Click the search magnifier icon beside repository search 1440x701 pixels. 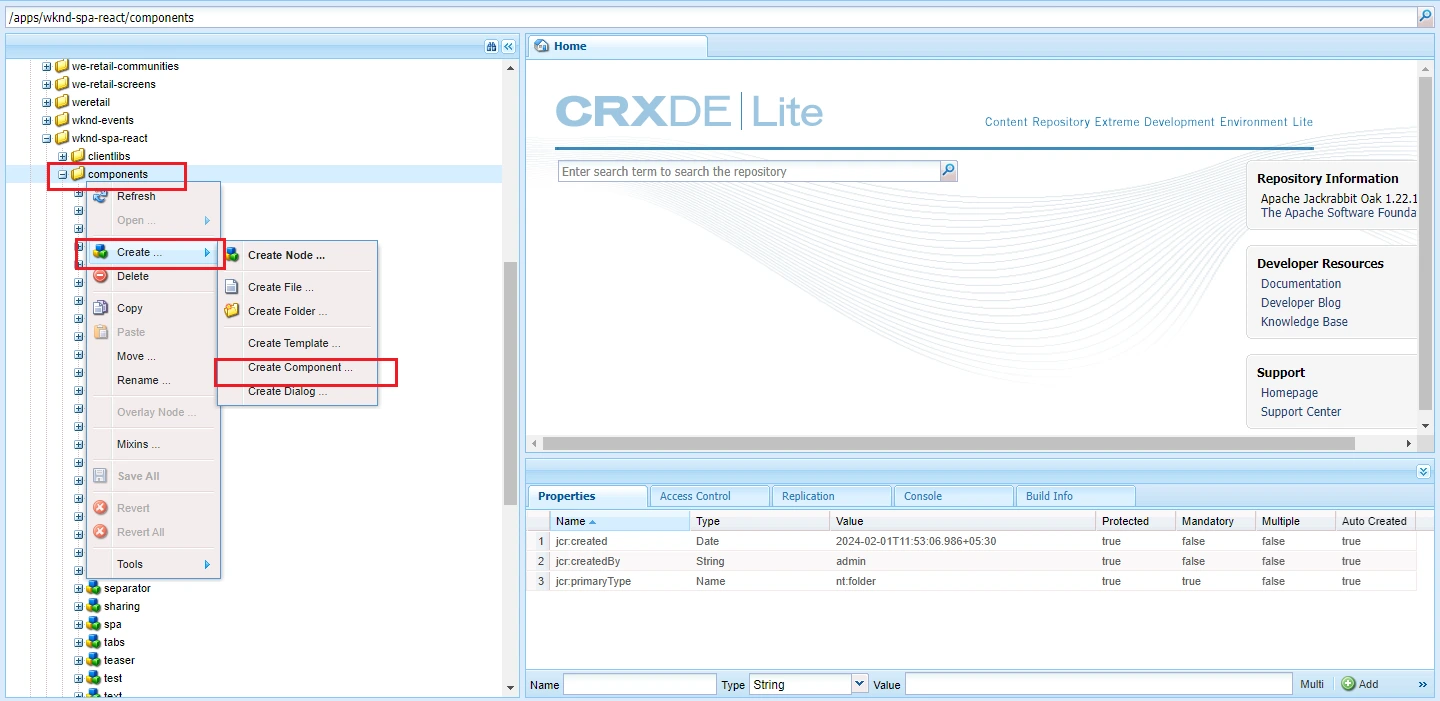click(948, 171)
